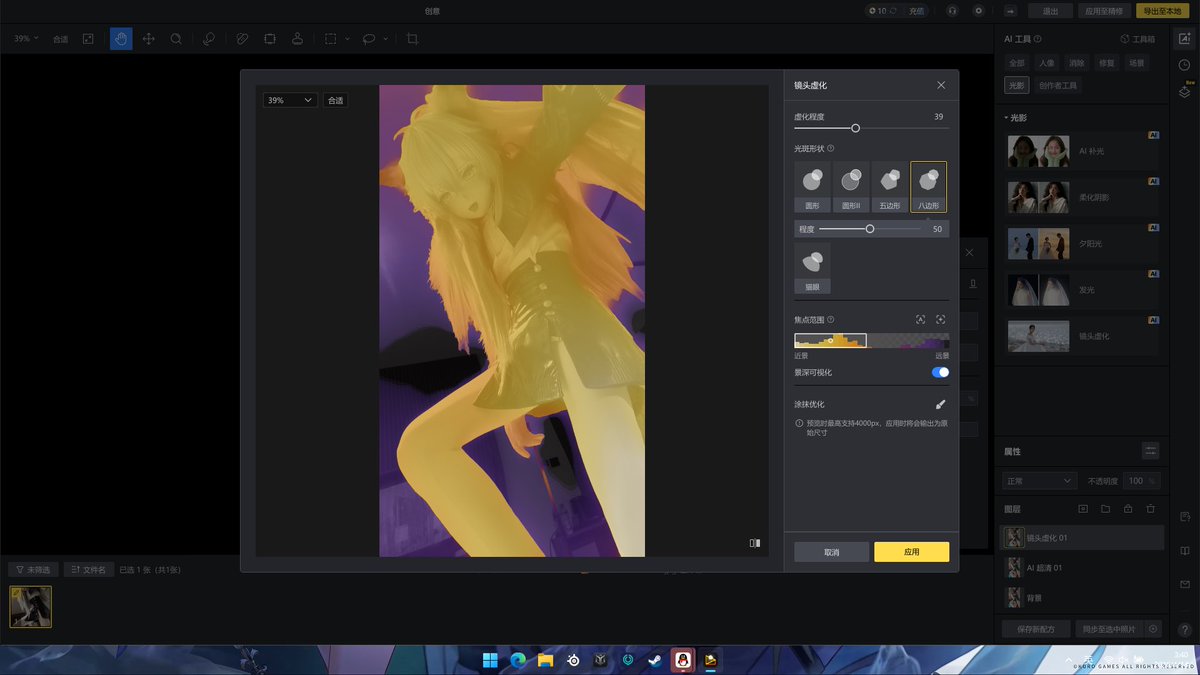Select the rectangular marquee selection tool

(x=330, y=39)
